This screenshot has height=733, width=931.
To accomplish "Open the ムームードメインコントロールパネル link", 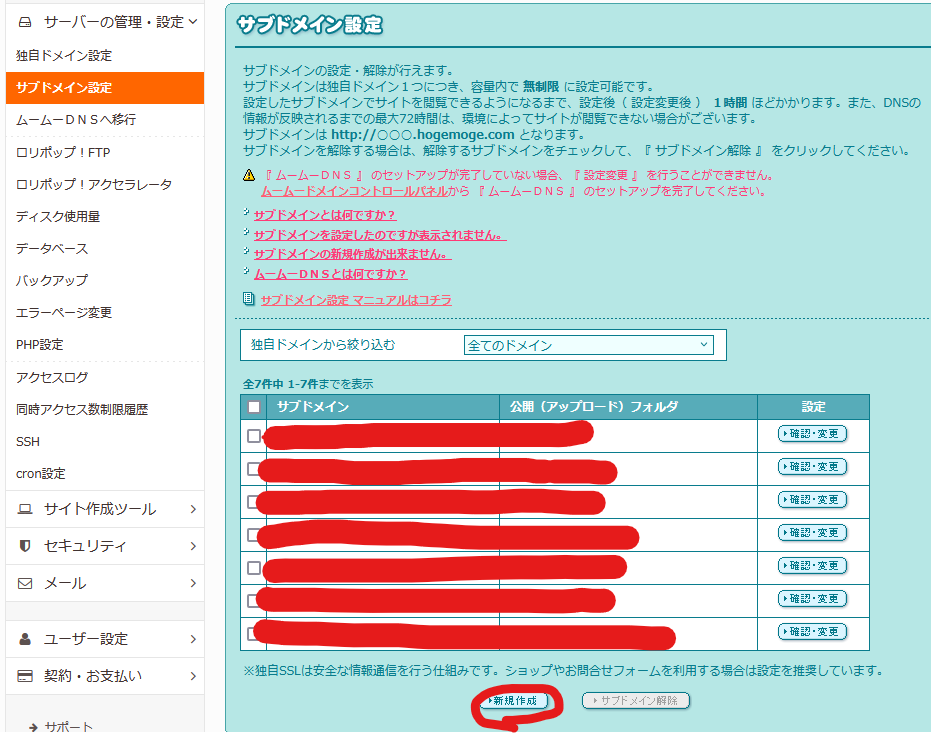I will pos(354,190).
